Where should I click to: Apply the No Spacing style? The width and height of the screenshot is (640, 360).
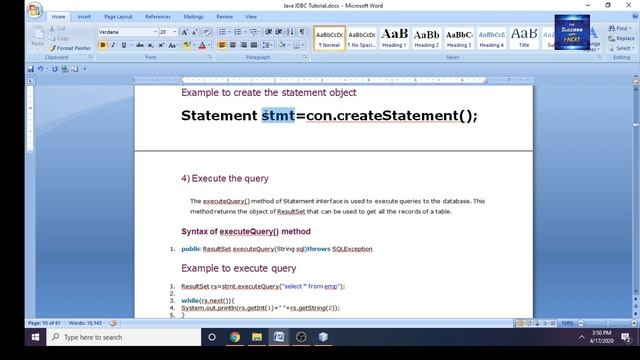pyautogui.click(x=362, y=38)
